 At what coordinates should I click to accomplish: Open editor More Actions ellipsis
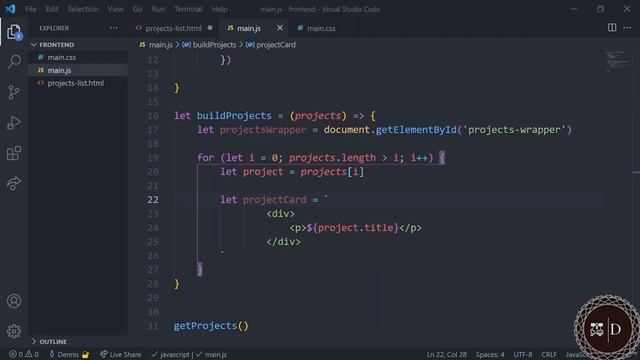click(627, 28)
